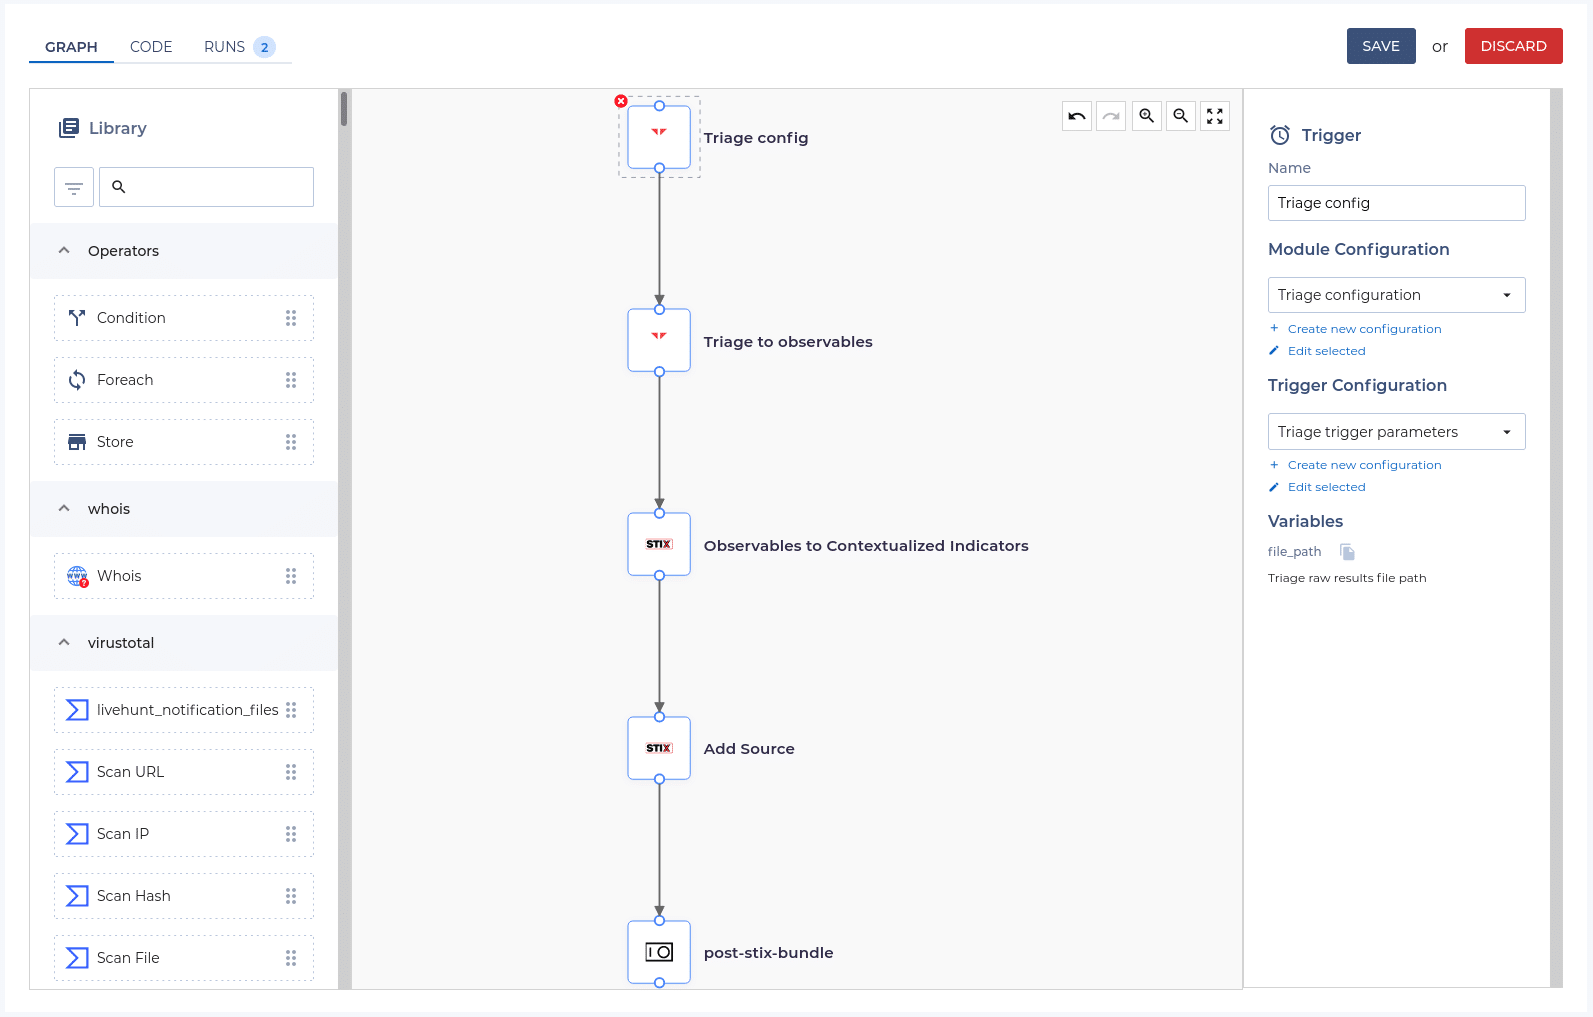Click the Foreach loop icon
The image size is (1593, 1017).
(x=77, y=380)
